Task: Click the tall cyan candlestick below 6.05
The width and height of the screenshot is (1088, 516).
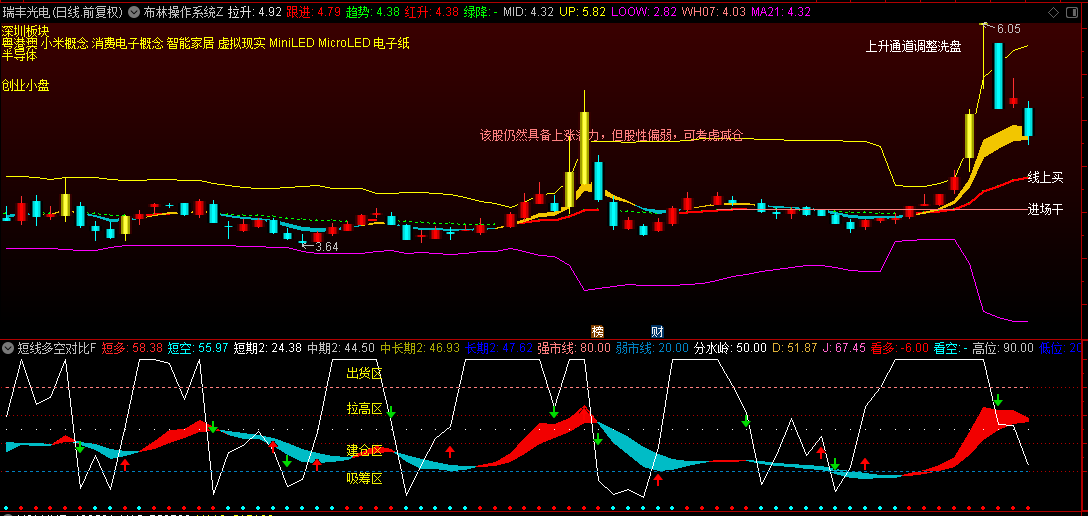Action: (998, 76)
